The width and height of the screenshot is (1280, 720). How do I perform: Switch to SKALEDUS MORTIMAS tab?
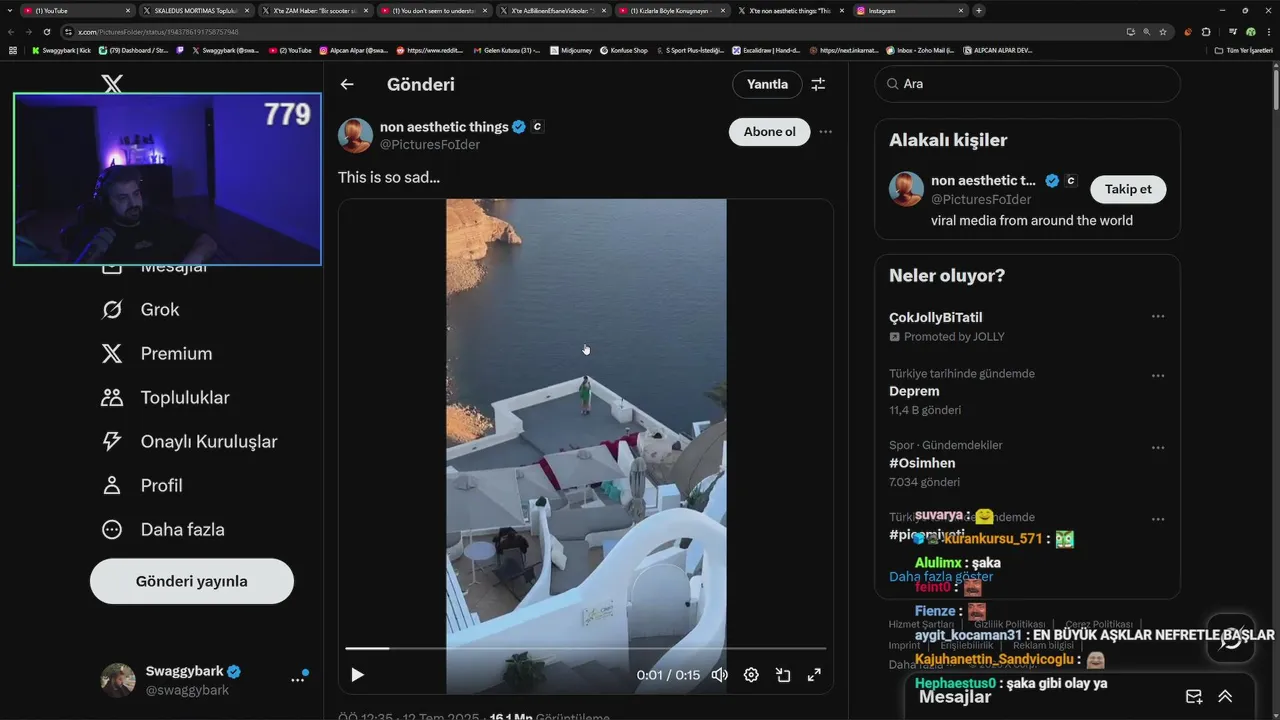pyautogui.click(x=195, y=10)
